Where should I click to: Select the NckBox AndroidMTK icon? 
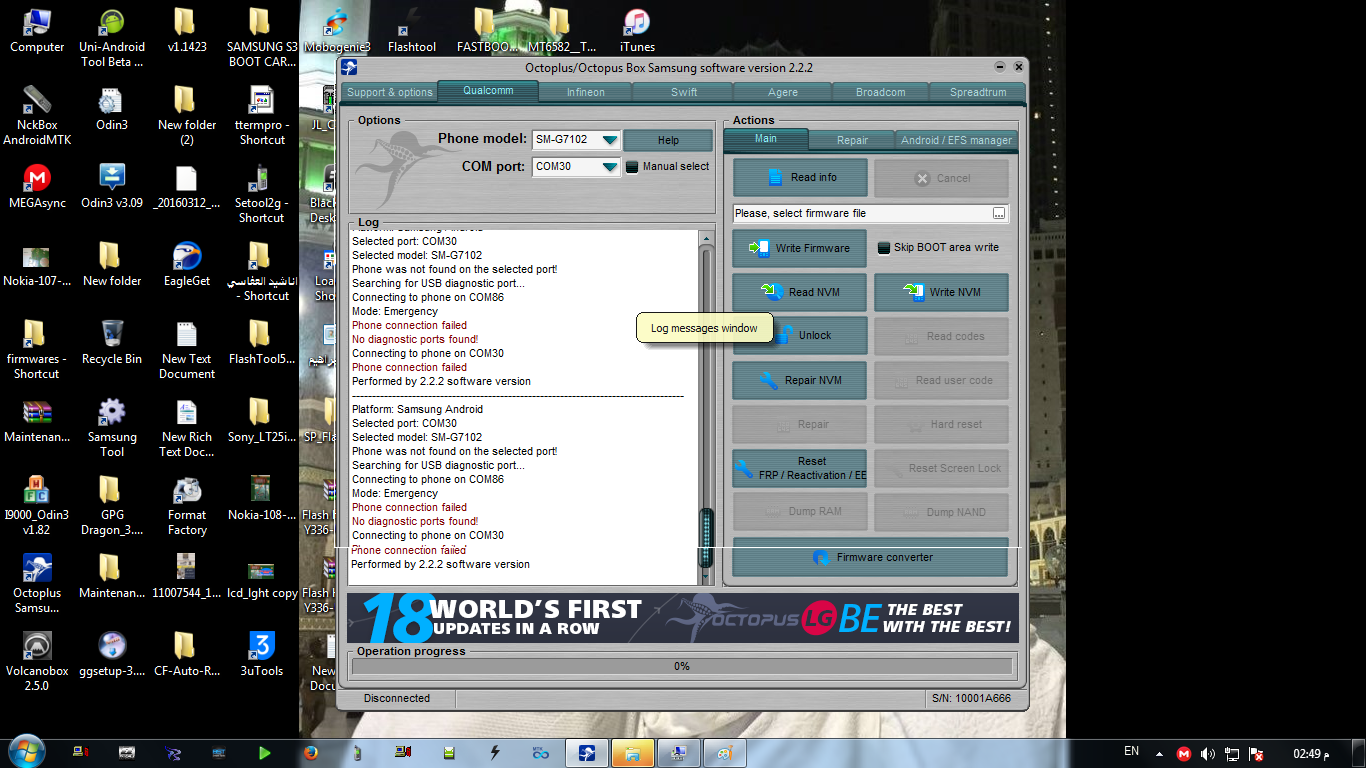tap(37, 116)
